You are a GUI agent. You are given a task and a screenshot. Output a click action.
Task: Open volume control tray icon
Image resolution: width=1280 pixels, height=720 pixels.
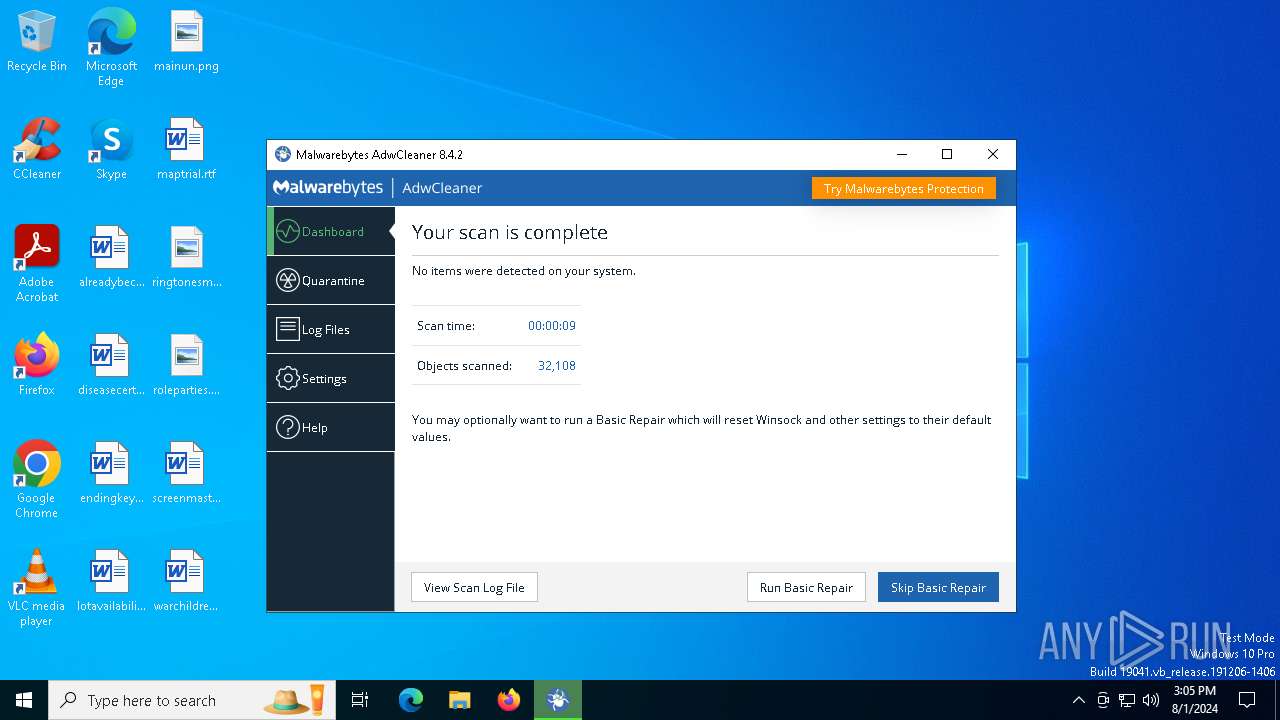click(x=1151, y=700)
